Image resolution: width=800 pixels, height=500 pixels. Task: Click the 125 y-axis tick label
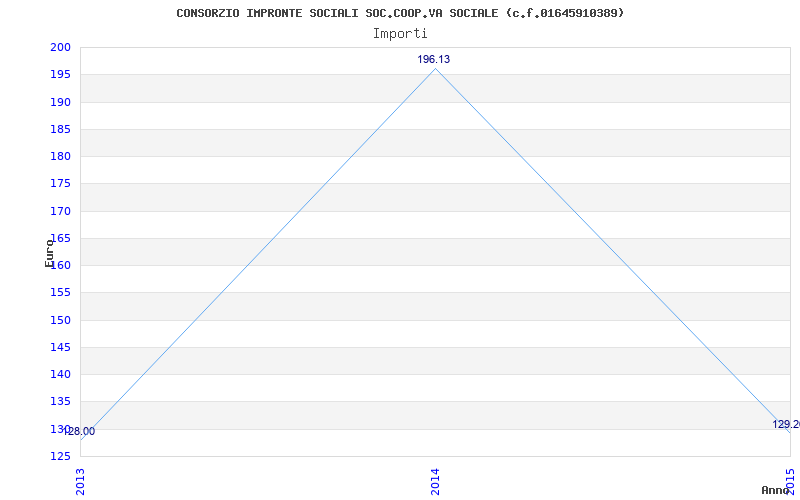(x=60, y=456)
